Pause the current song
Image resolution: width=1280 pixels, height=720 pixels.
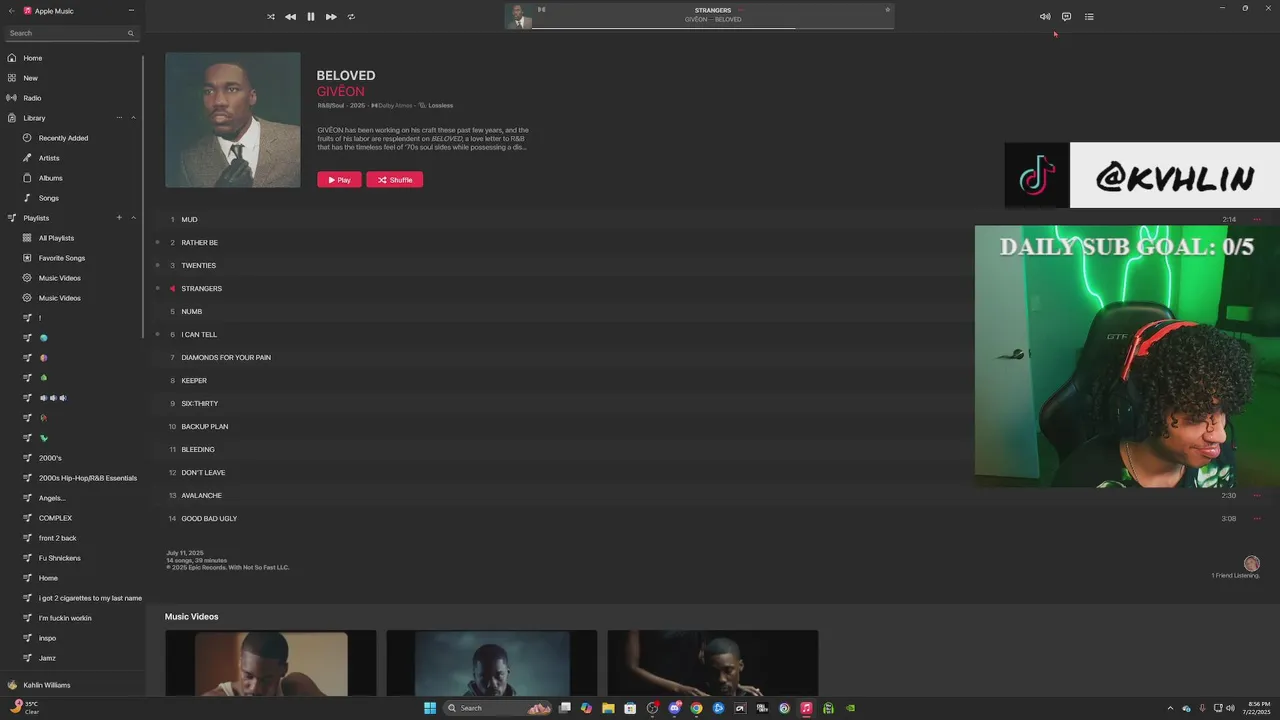pyautogui.click(x=311, y=17)
